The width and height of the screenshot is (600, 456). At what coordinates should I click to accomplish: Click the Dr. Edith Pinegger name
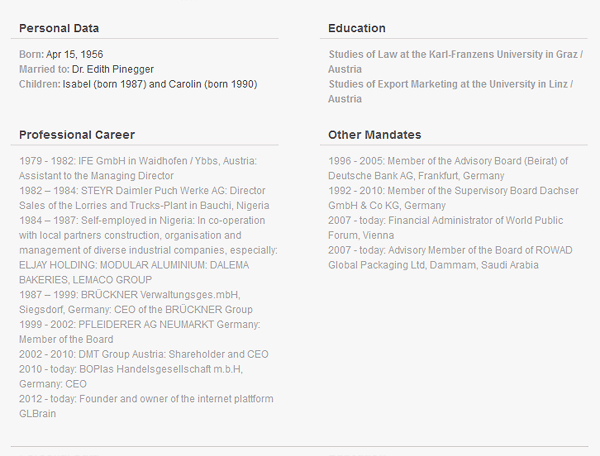(x=113, y=69)
